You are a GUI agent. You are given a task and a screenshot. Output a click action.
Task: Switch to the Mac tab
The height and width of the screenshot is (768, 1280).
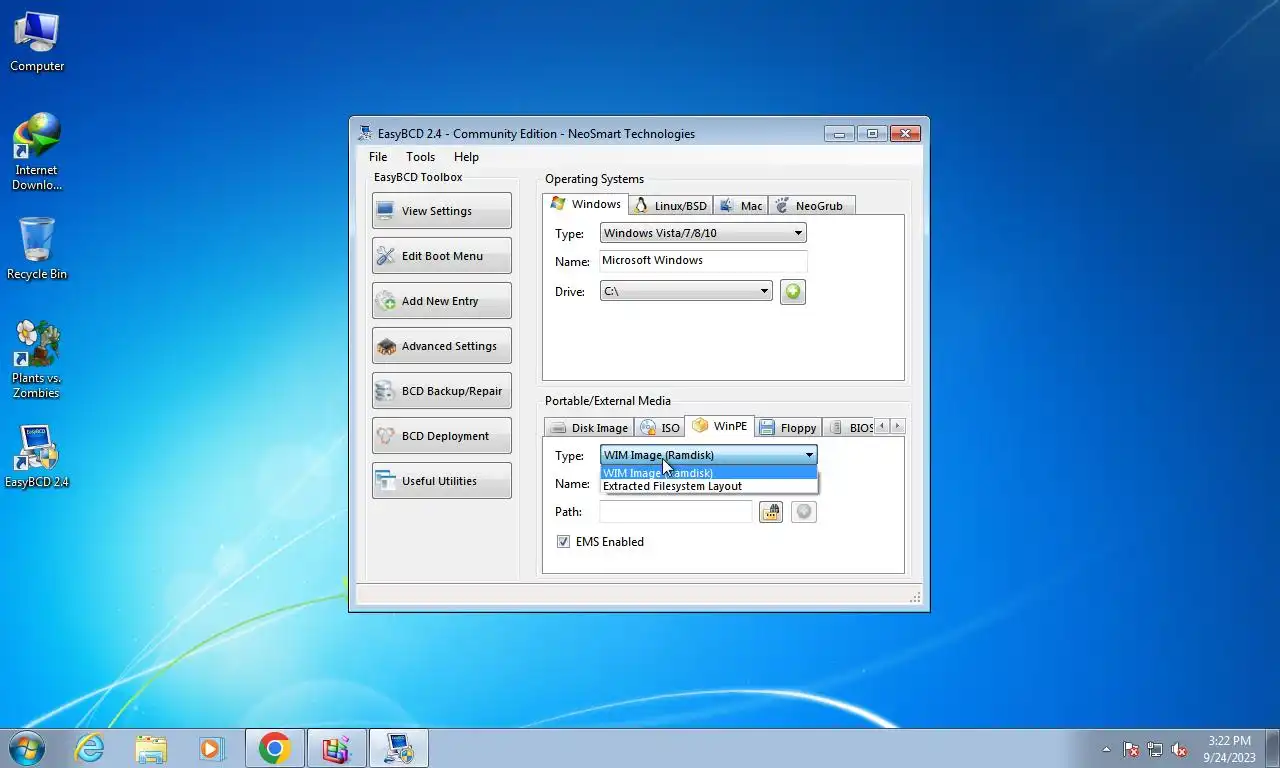point(741,206)
